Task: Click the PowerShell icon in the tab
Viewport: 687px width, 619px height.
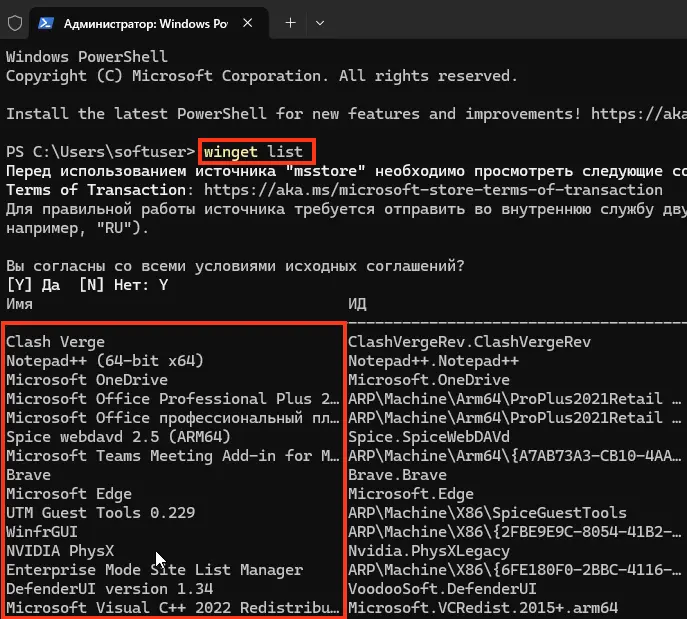Action: pos(46,23)
